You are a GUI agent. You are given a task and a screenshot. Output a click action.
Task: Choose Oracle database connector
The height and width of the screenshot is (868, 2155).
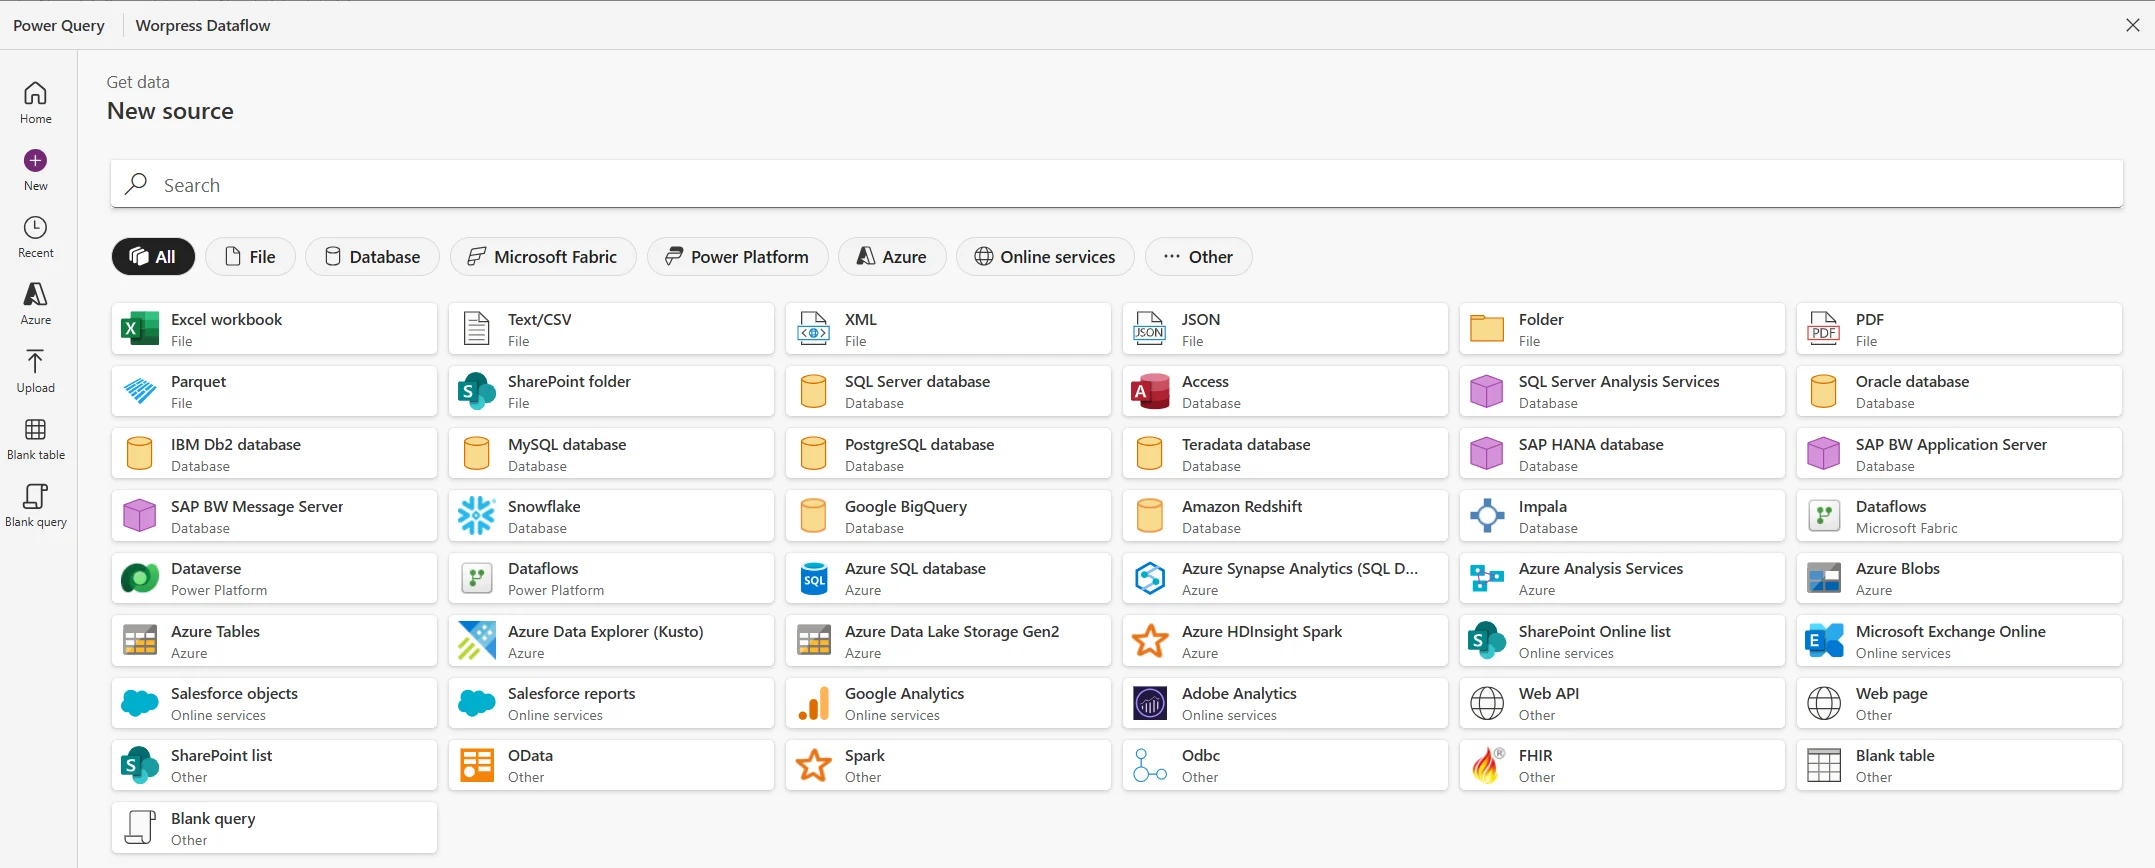1959,391
